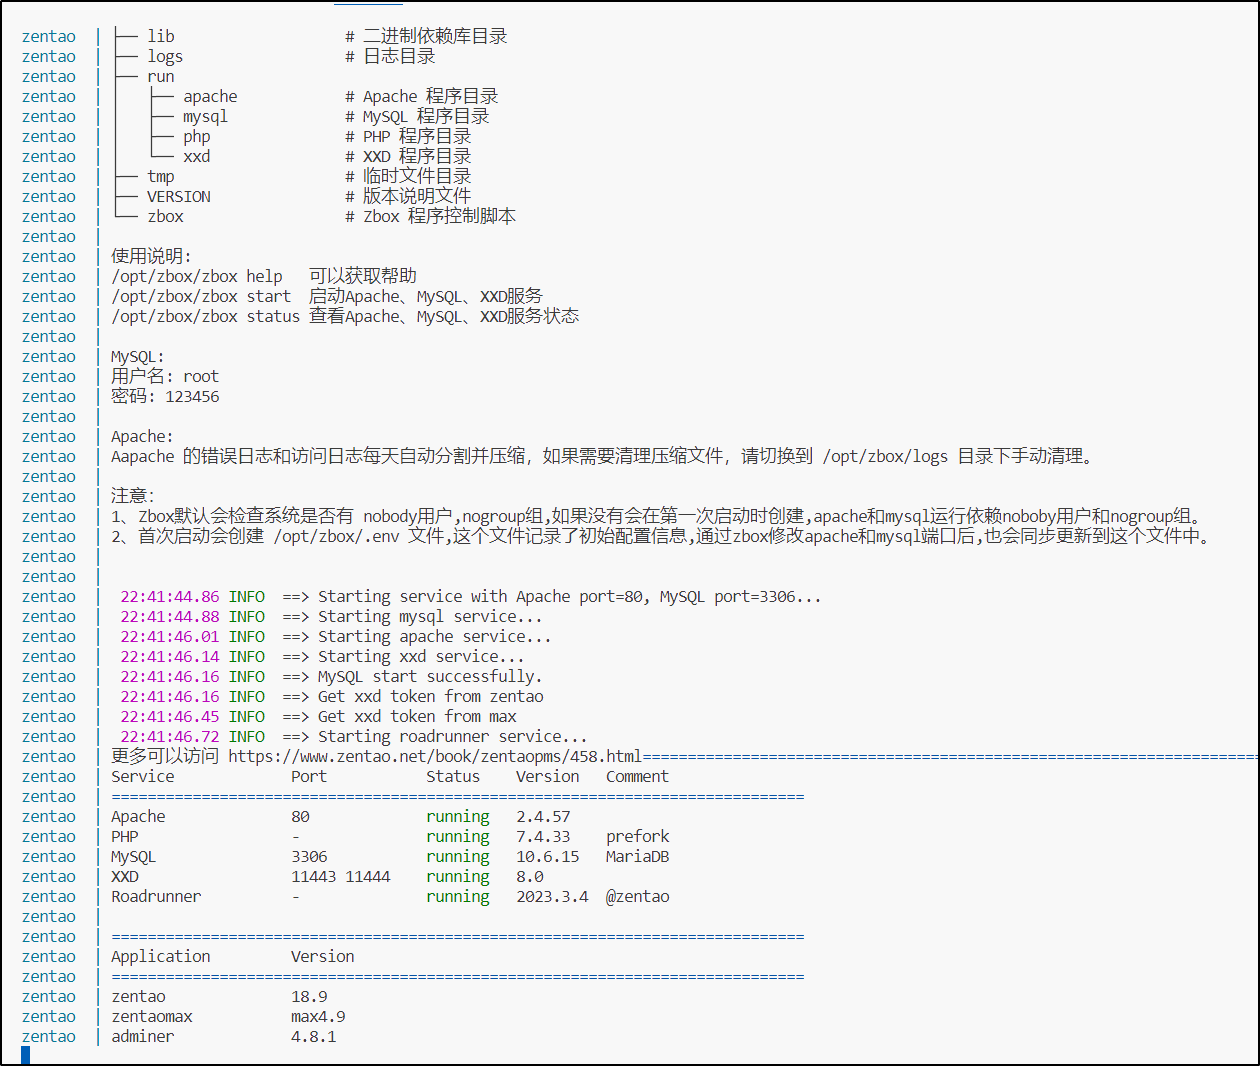Click the 'php' subdirectory under run

coord(197,136)
